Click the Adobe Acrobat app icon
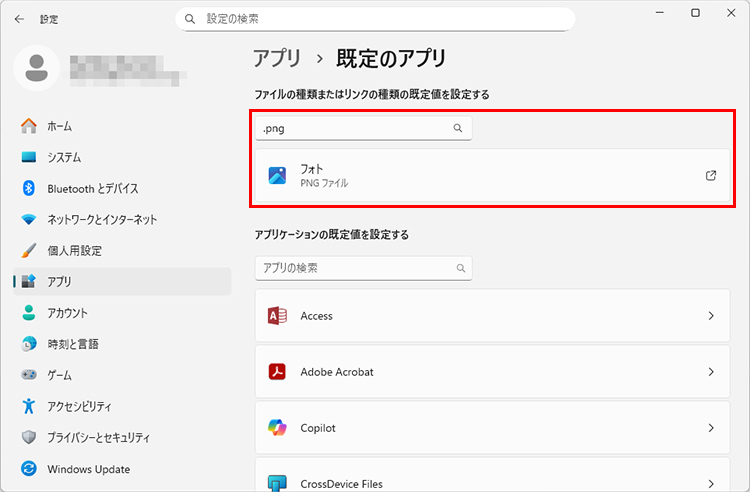Screen dimensions: 750x493 pyautogui.click(x=277, y=372)
